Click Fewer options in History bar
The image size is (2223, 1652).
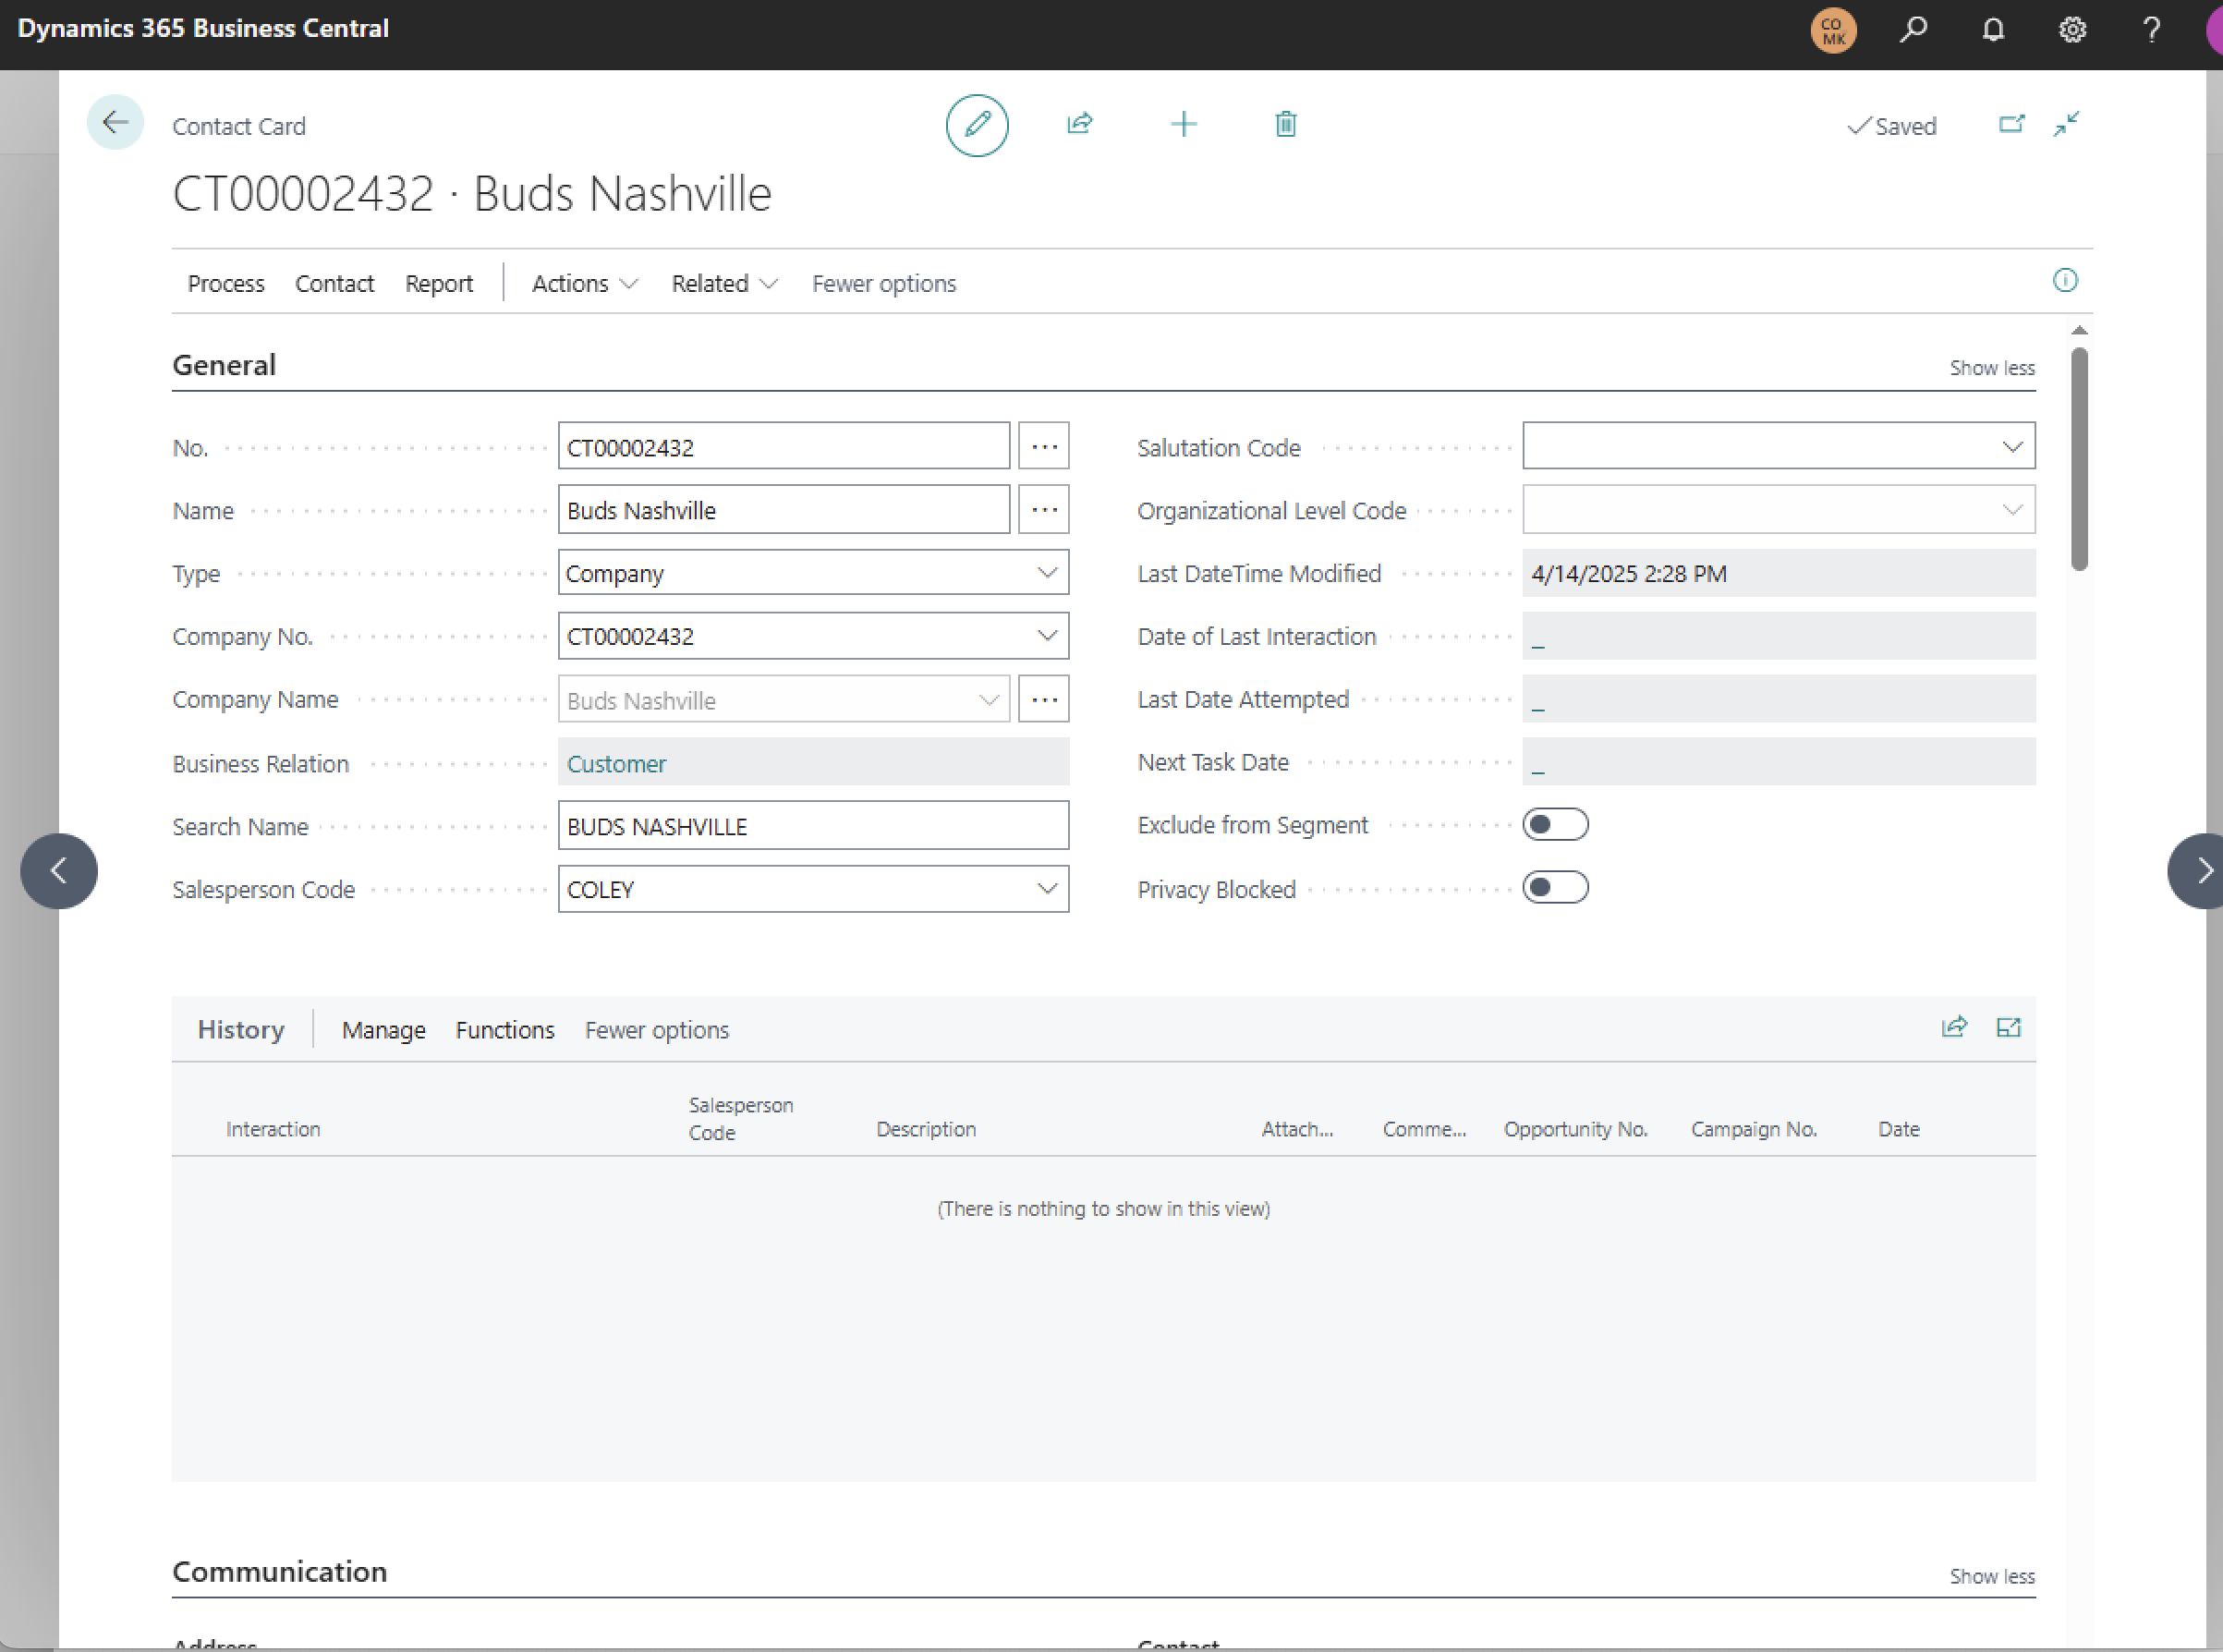[x=657, y=1030]
